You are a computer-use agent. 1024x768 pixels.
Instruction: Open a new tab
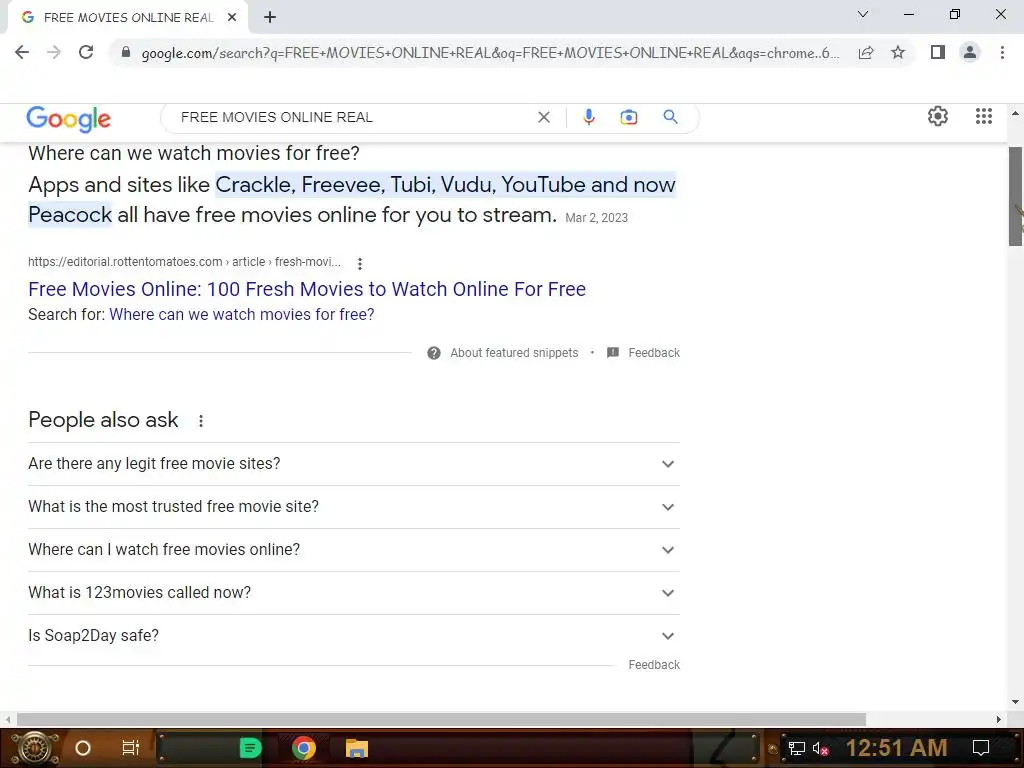coord(270,18)
